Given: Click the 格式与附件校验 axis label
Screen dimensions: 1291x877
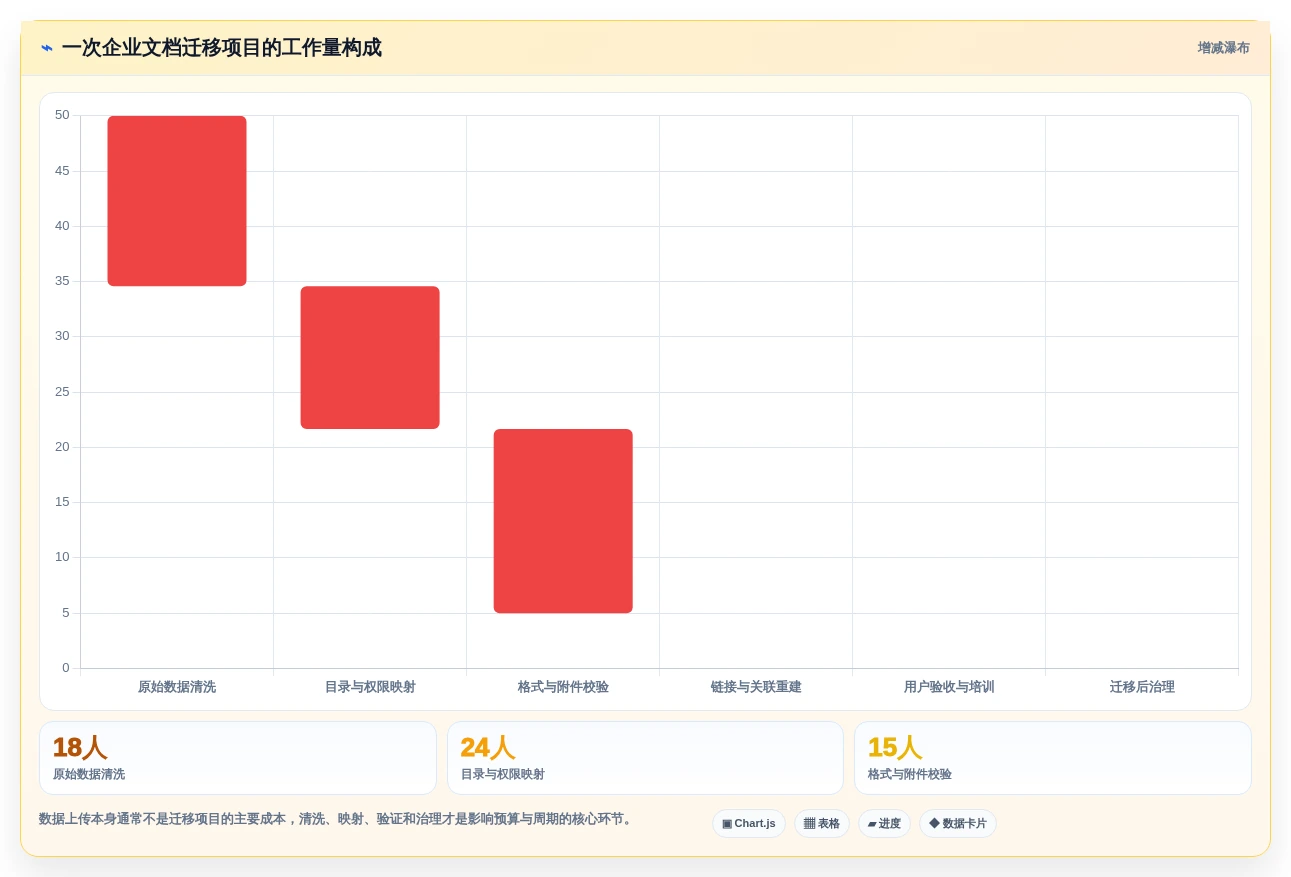Looking at the screenshot, I should point(563,687).
